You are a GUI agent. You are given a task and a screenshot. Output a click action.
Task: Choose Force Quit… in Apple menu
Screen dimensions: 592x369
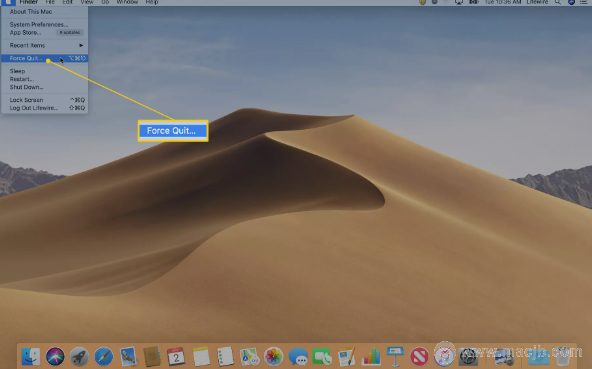pyautogui.click(x=45, y=58)
